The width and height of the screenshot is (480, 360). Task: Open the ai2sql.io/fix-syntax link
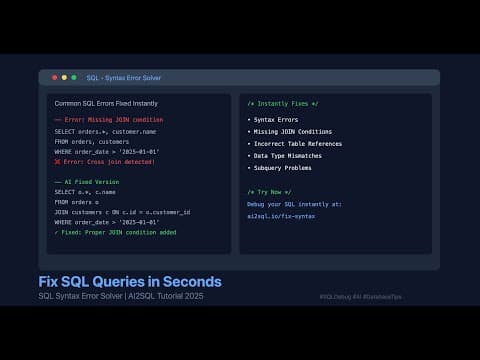point(281,216)
